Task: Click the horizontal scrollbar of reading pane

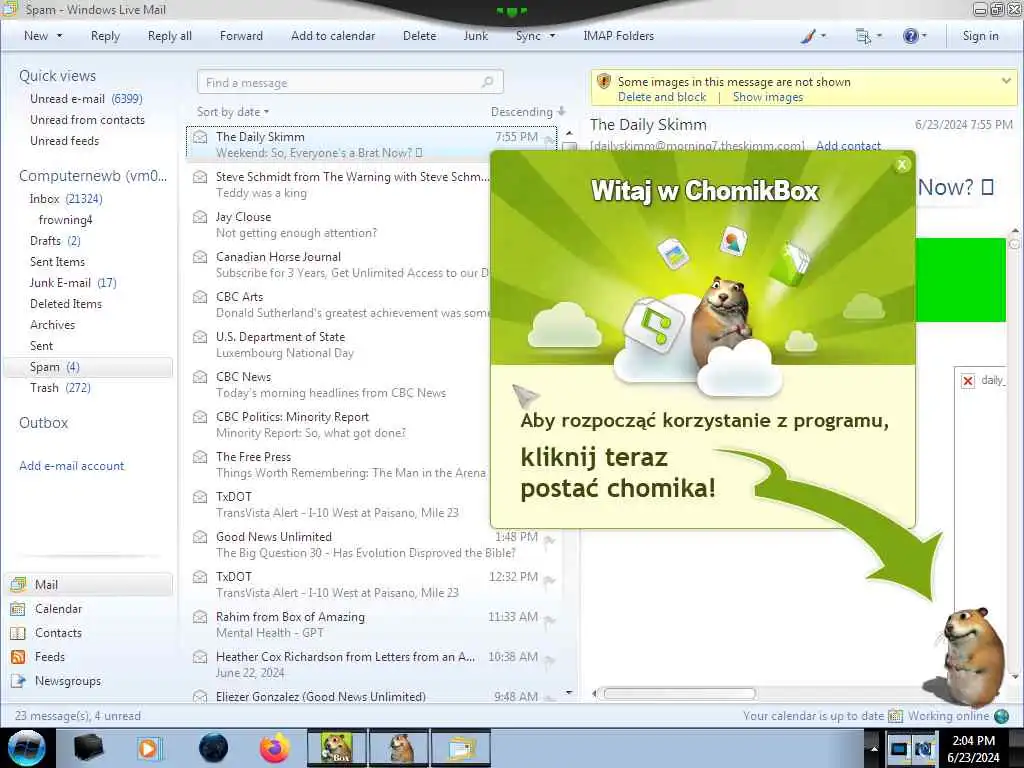Action: pos(679,694)
